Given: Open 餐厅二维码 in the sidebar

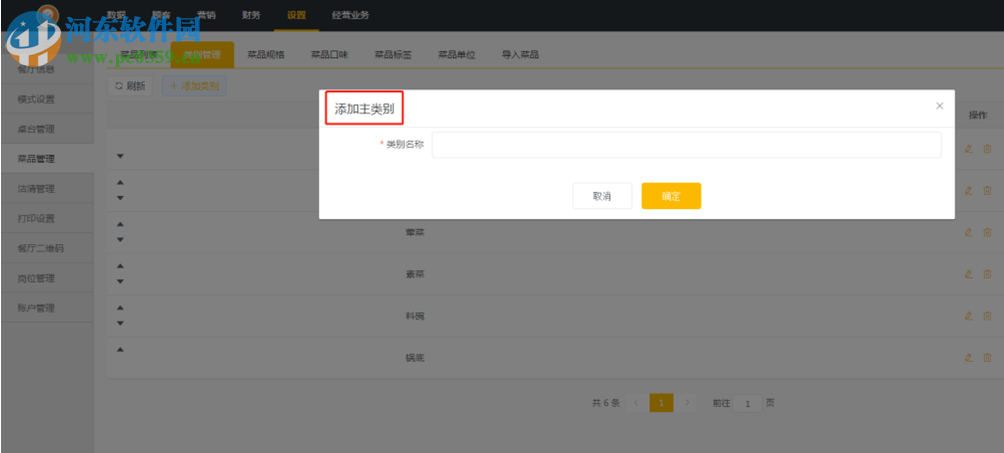Looking at the screenshot, I should coord(47,249).
